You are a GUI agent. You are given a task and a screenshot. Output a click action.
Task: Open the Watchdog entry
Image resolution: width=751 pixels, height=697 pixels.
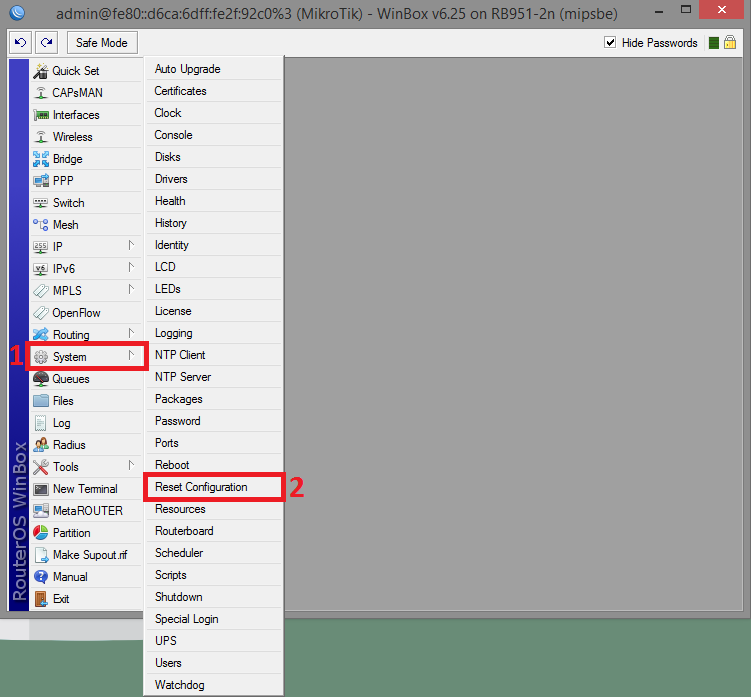[214, 685]
